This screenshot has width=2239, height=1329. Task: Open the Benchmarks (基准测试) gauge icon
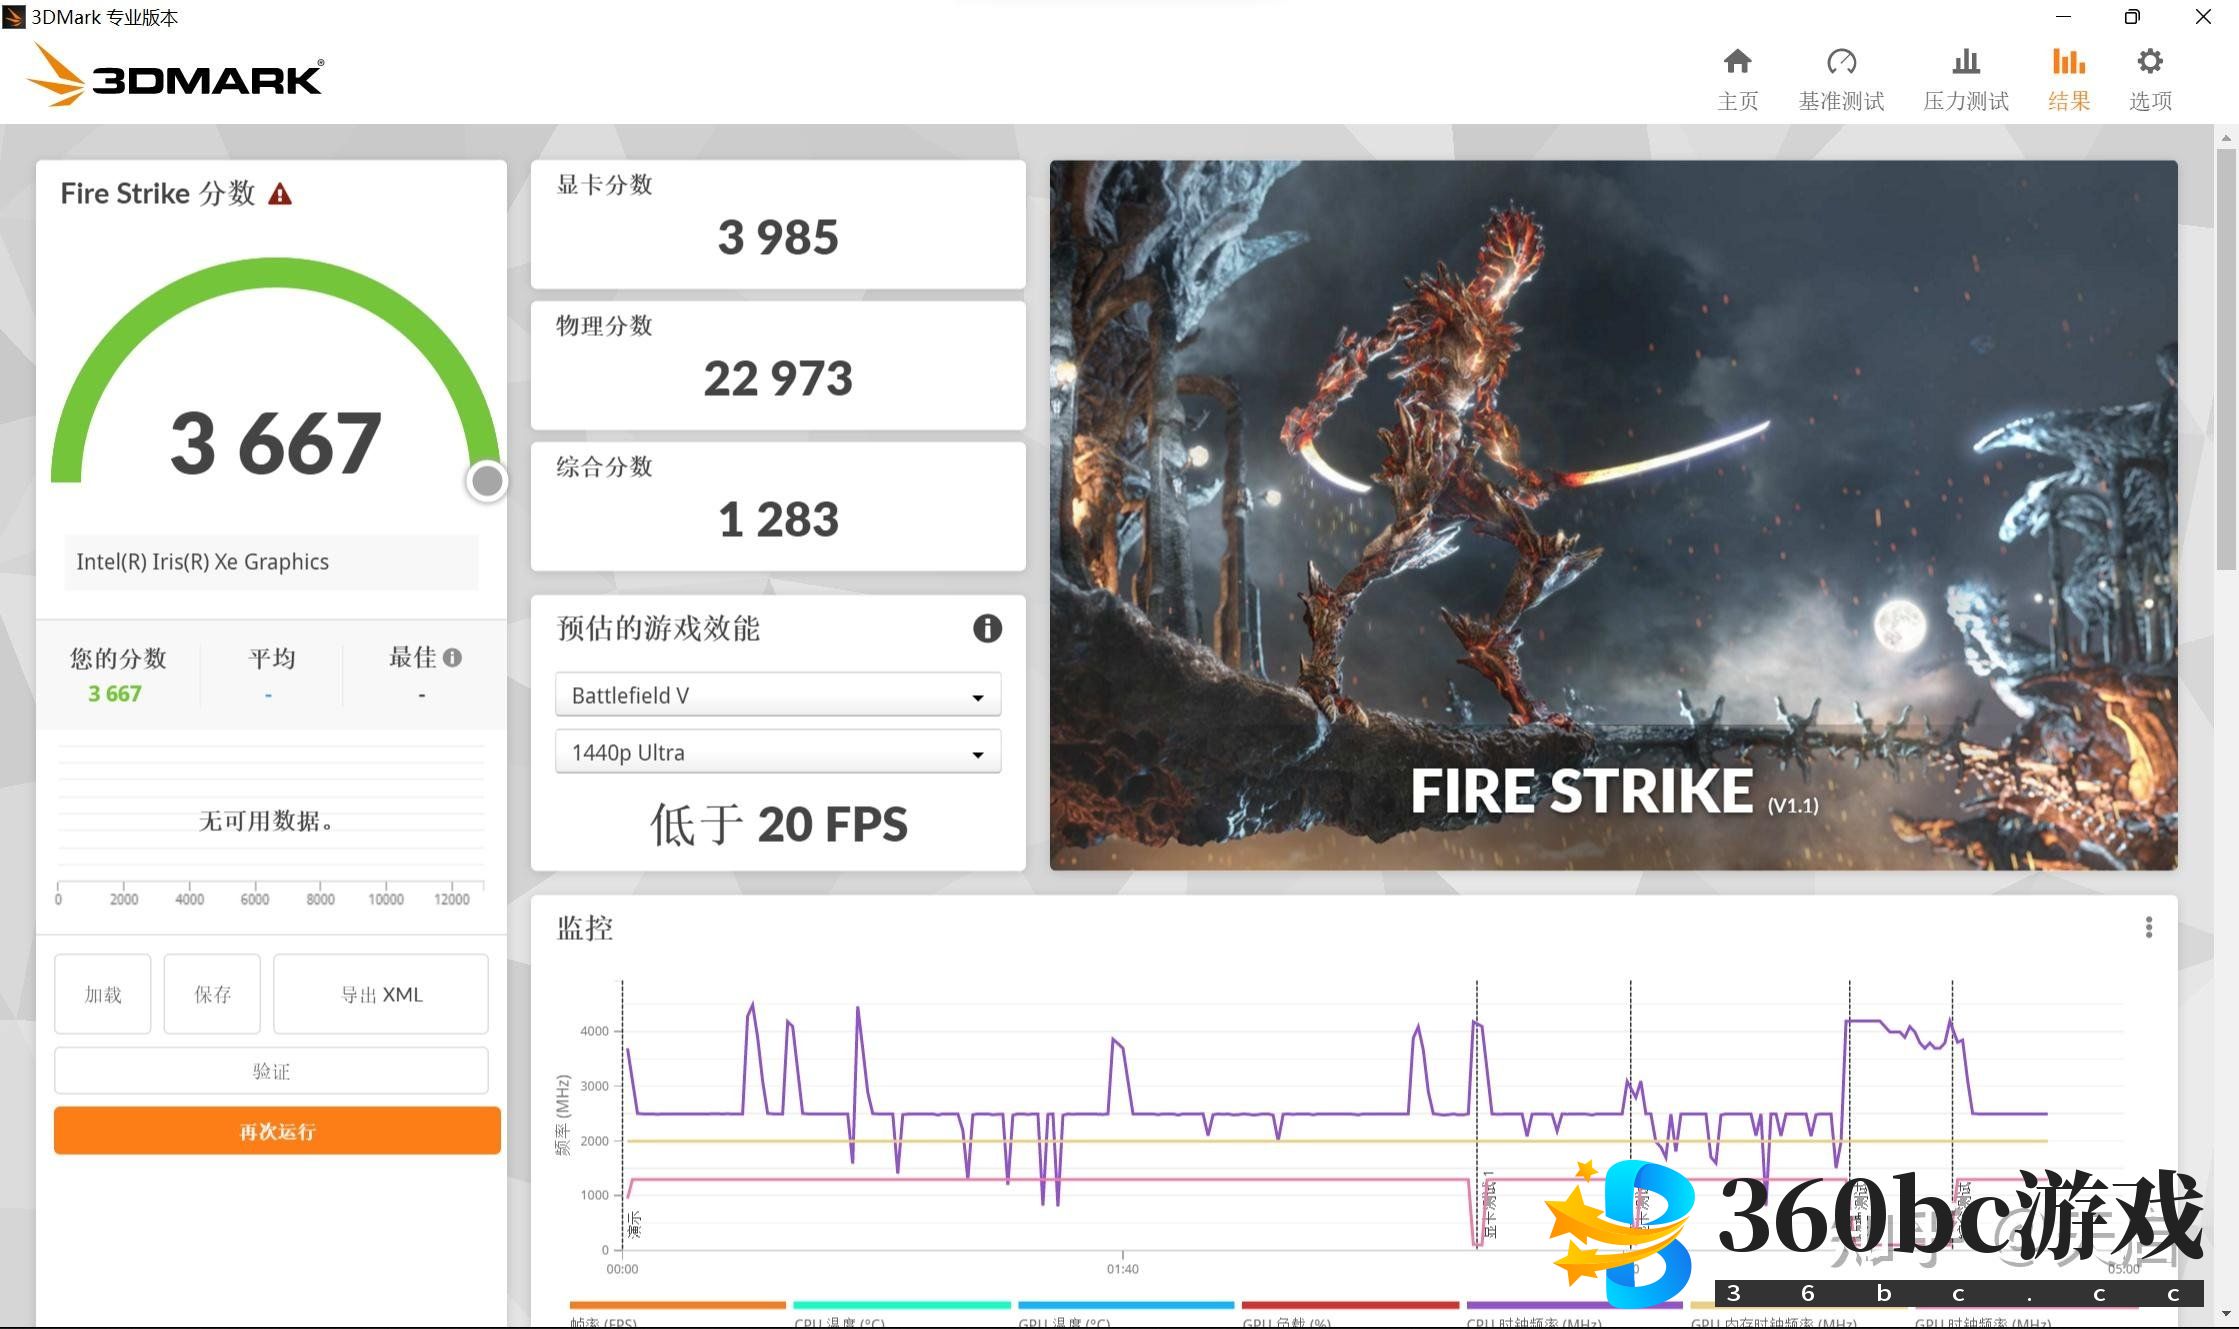1841,62
